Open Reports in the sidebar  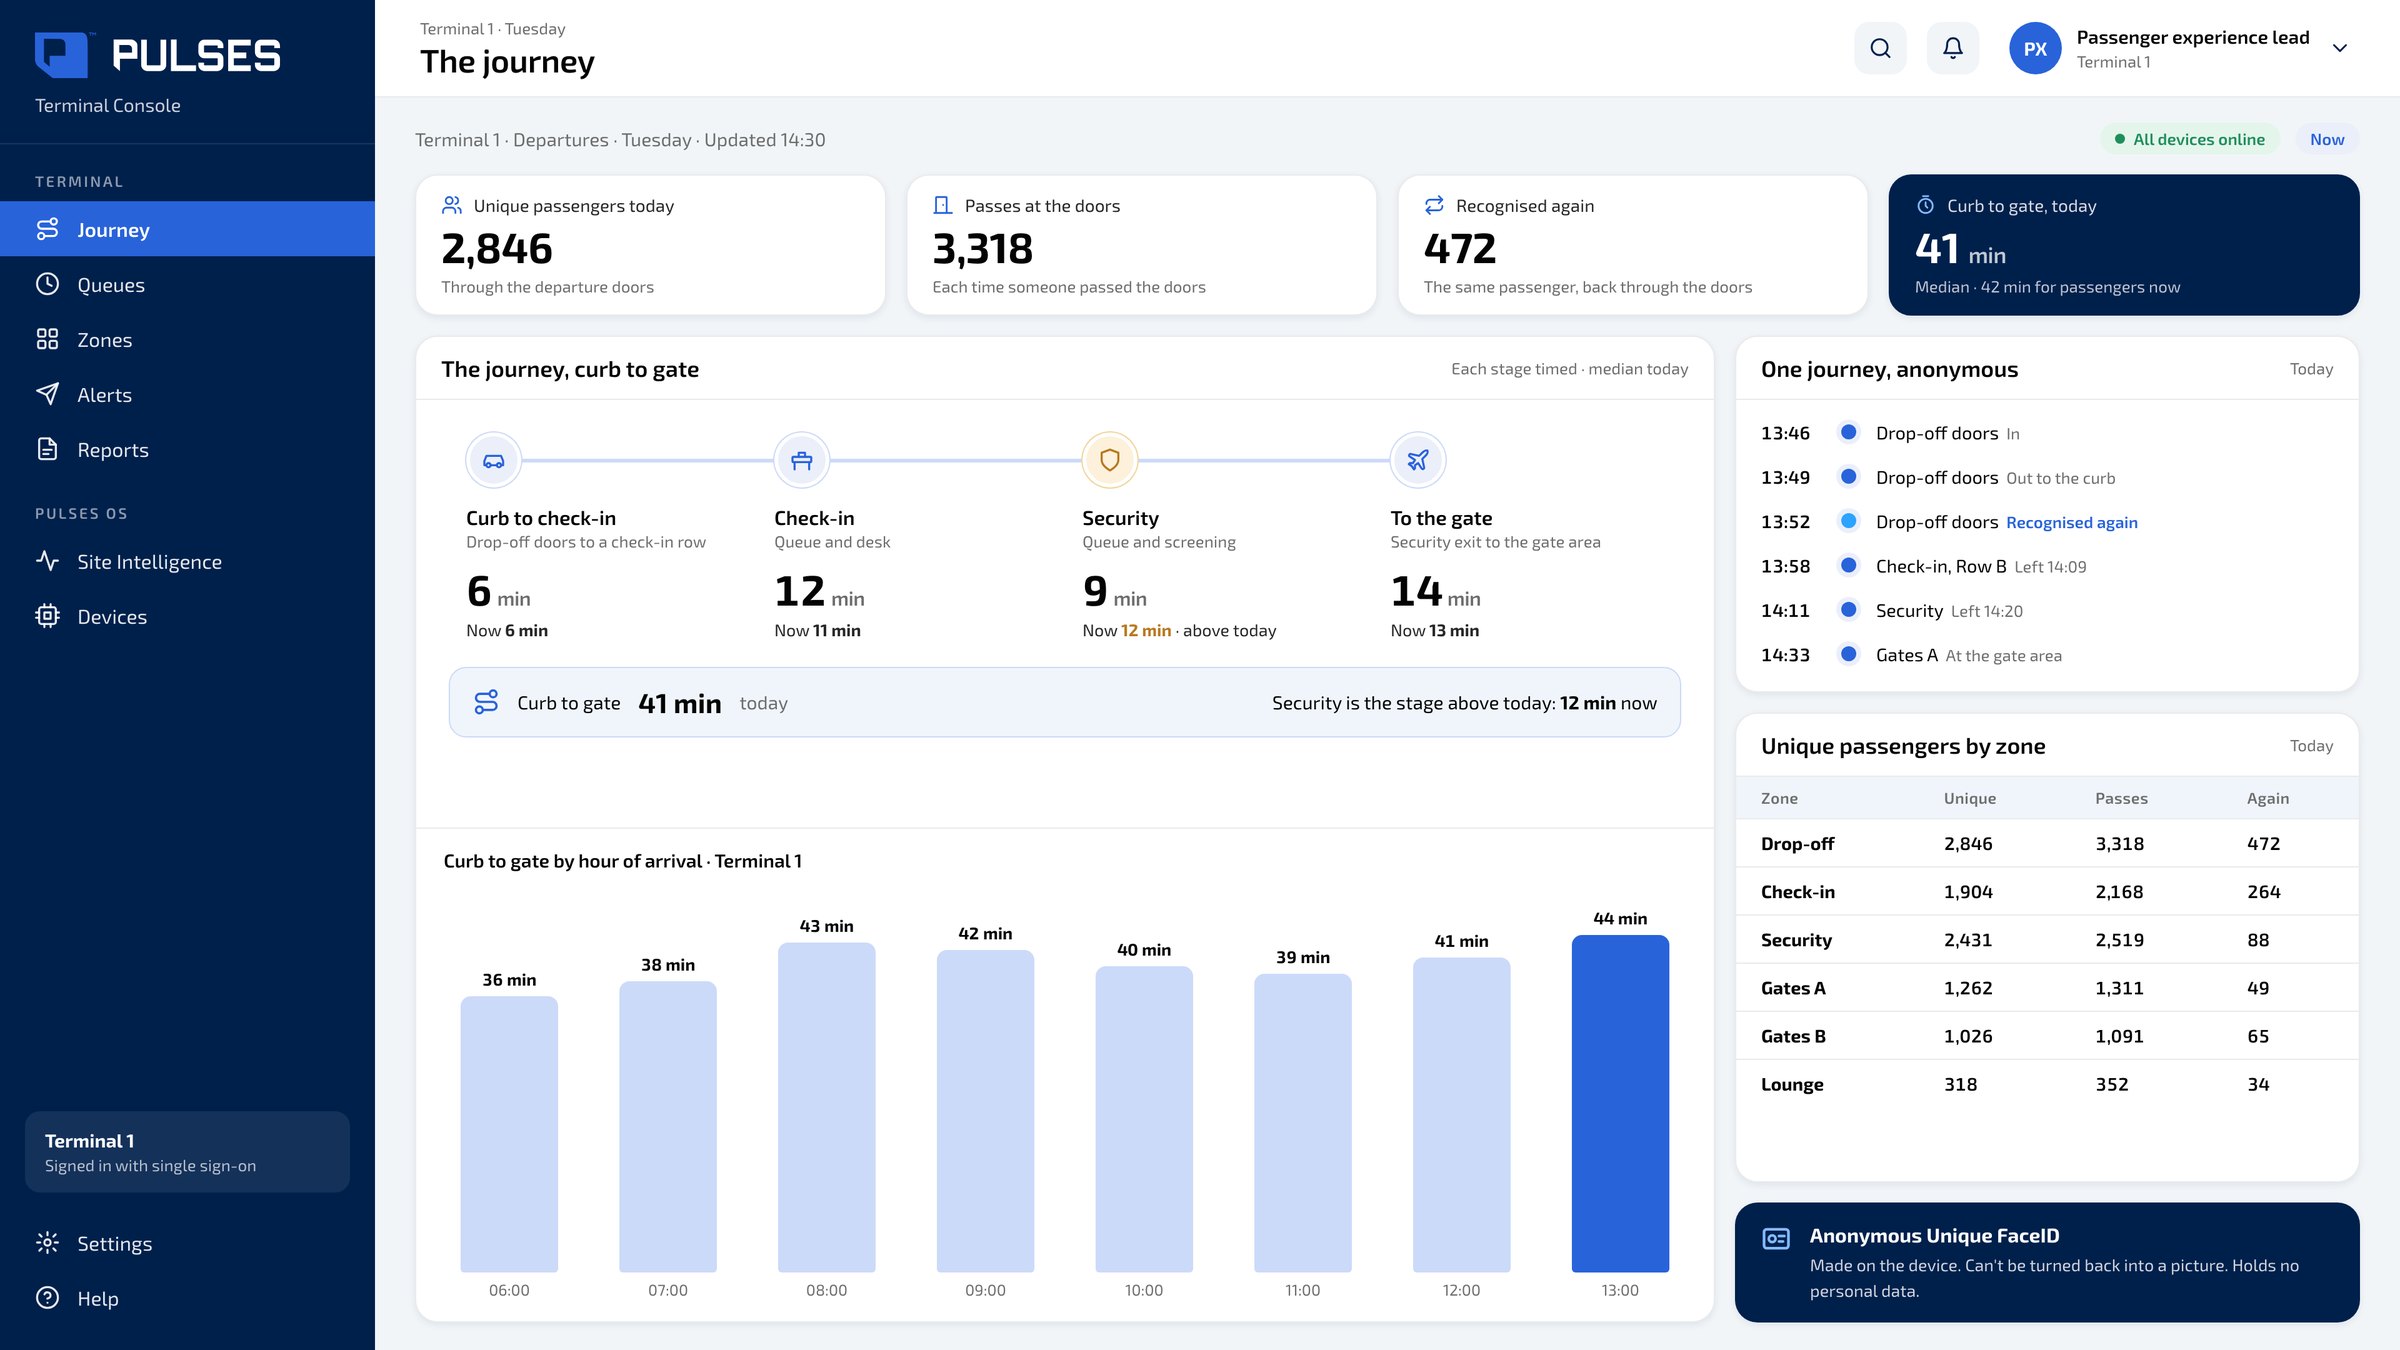point(187,449)
